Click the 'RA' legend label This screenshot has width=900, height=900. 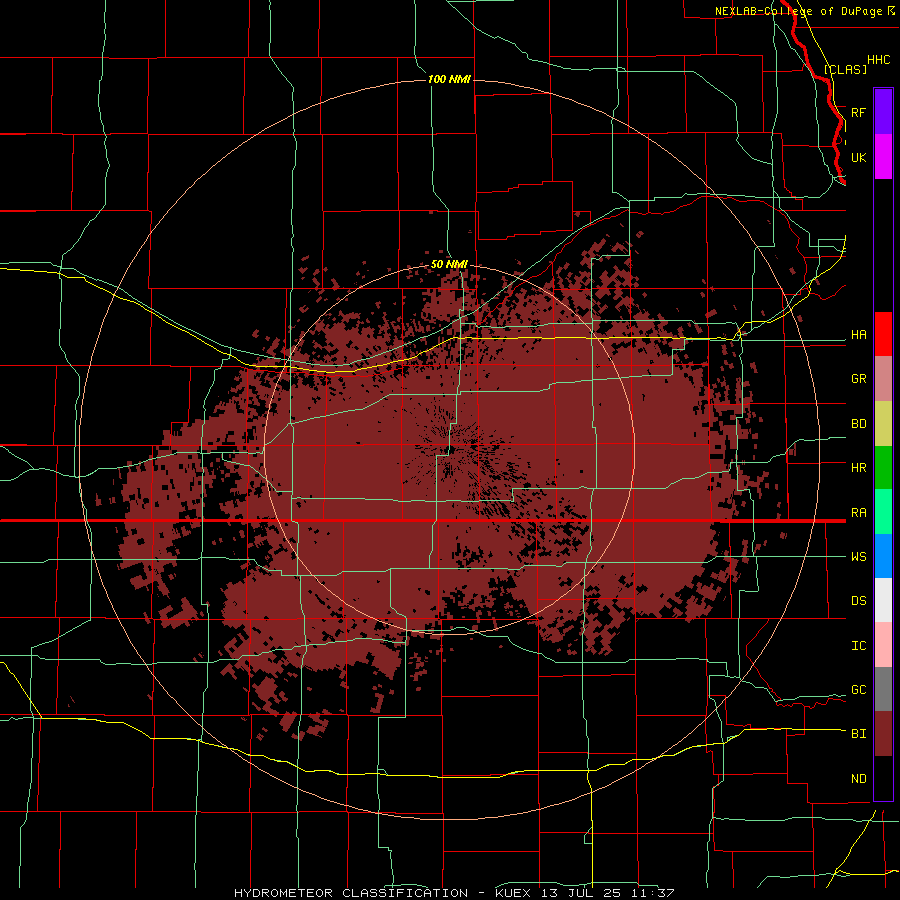pos(858,513)
